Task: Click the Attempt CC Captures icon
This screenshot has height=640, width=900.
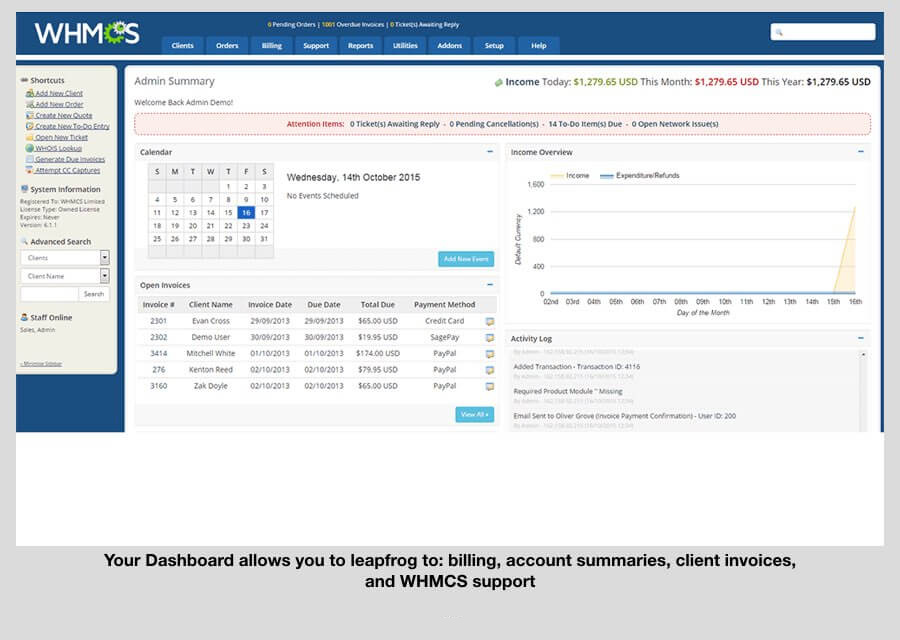Action: pos(30,170)
